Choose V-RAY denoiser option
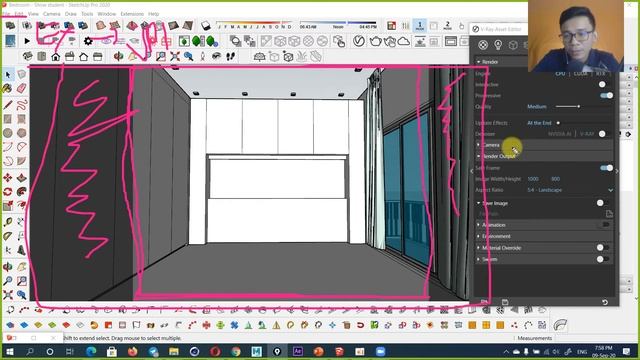640x360 pixels. click(587, 134)
